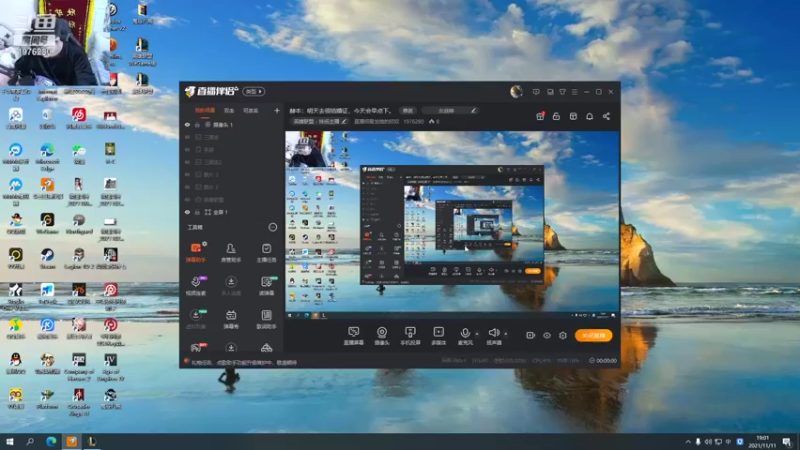Viewport: 800px width, 450px height.
Task: Open the hamburger menu in the title bar
Action: coord(574,92)
